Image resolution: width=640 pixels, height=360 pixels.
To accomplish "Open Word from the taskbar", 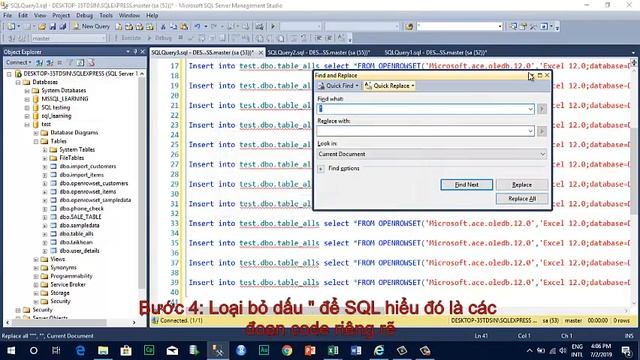I will point(356,351).
